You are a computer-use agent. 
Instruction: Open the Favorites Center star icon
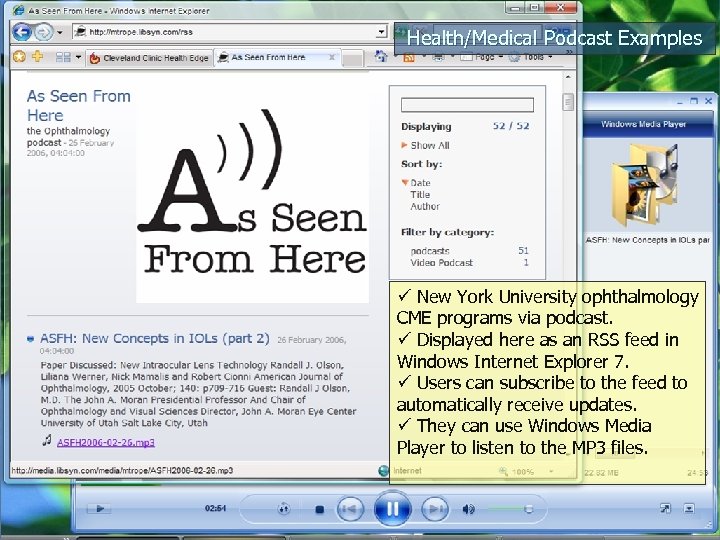tap(19, 57)
